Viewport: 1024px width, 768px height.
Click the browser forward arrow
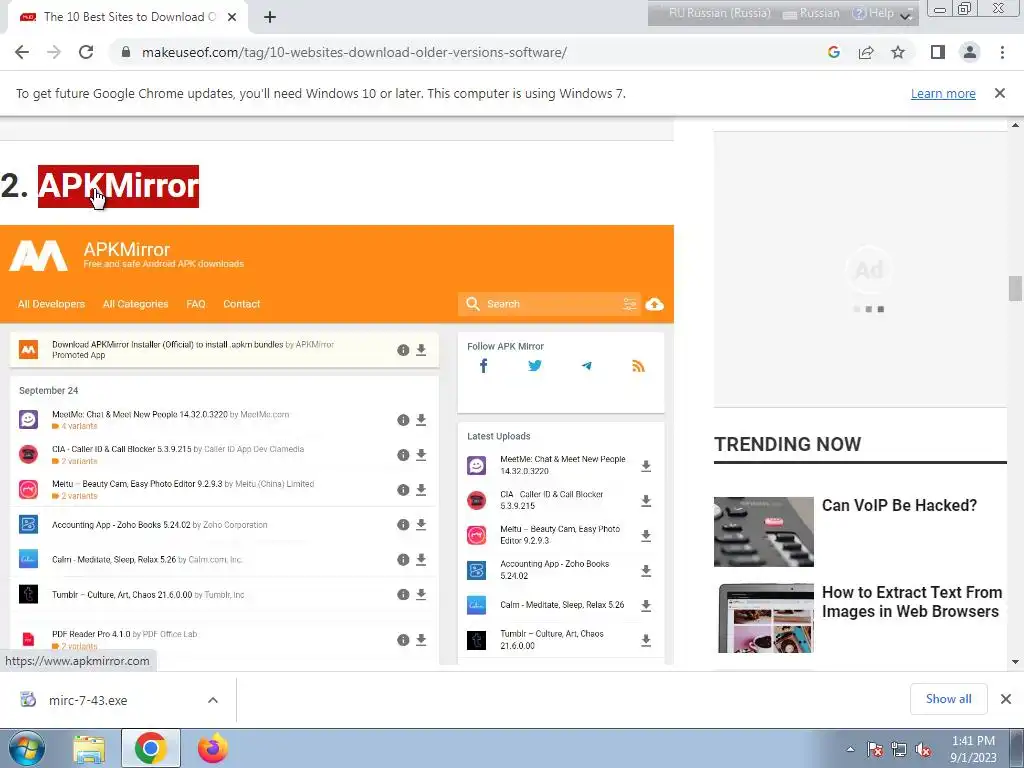[54, 52]
